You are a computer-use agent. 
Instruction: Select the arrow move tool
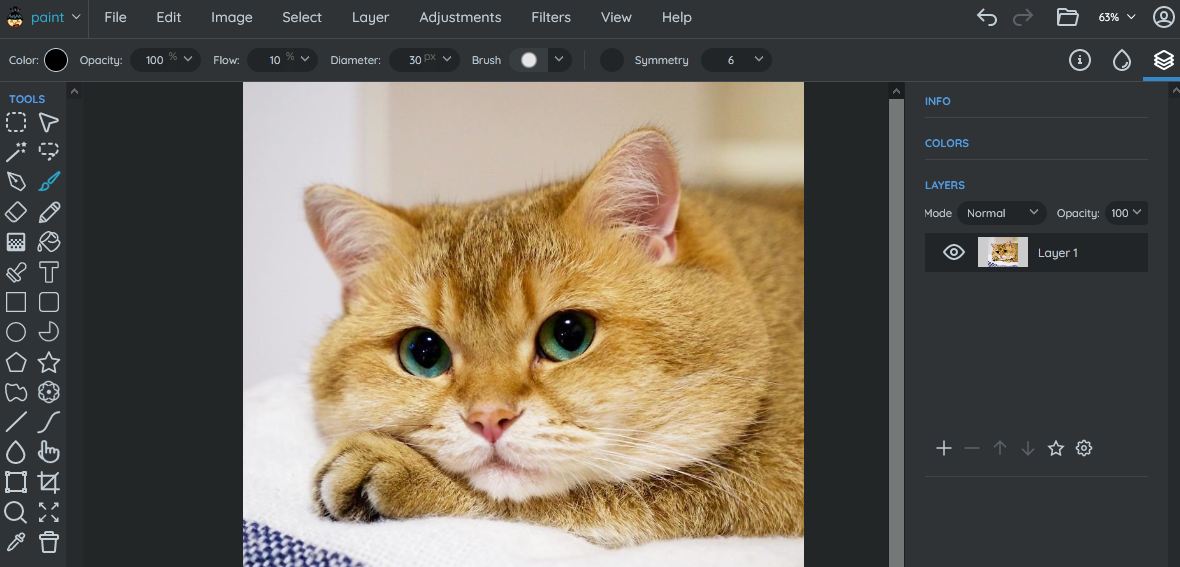pos(49,122)
